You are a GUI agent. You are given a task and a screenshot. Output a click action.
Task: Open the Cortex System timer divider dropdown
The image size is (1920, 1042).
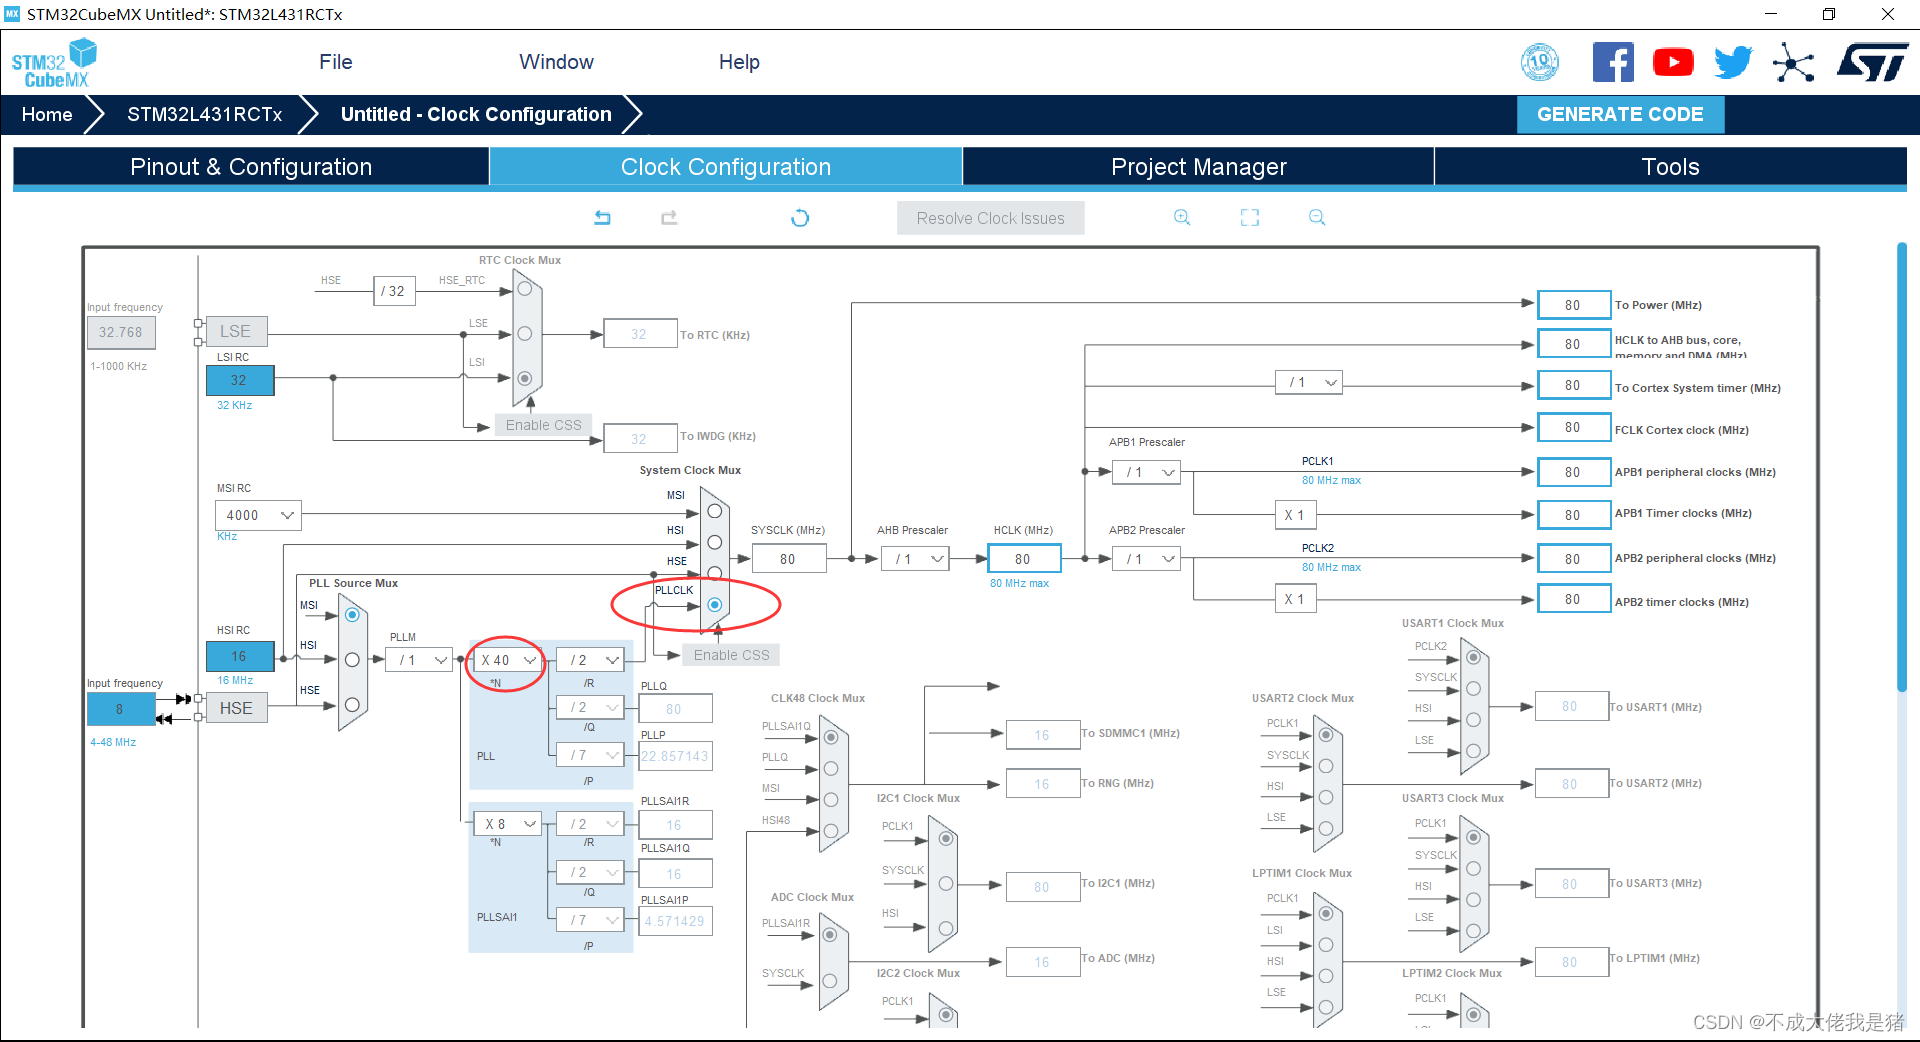pos(1309,382)
